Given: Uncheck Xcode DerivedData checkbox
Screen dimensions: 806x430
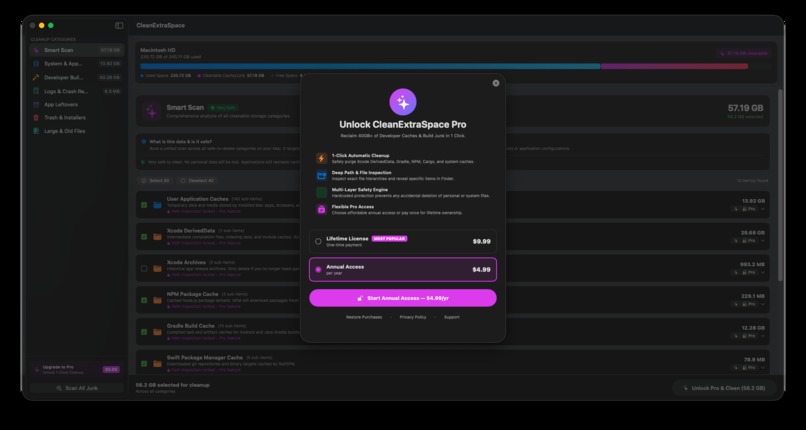Looking at the screenshot, I should pyautogui.click(x=144, y=237).
